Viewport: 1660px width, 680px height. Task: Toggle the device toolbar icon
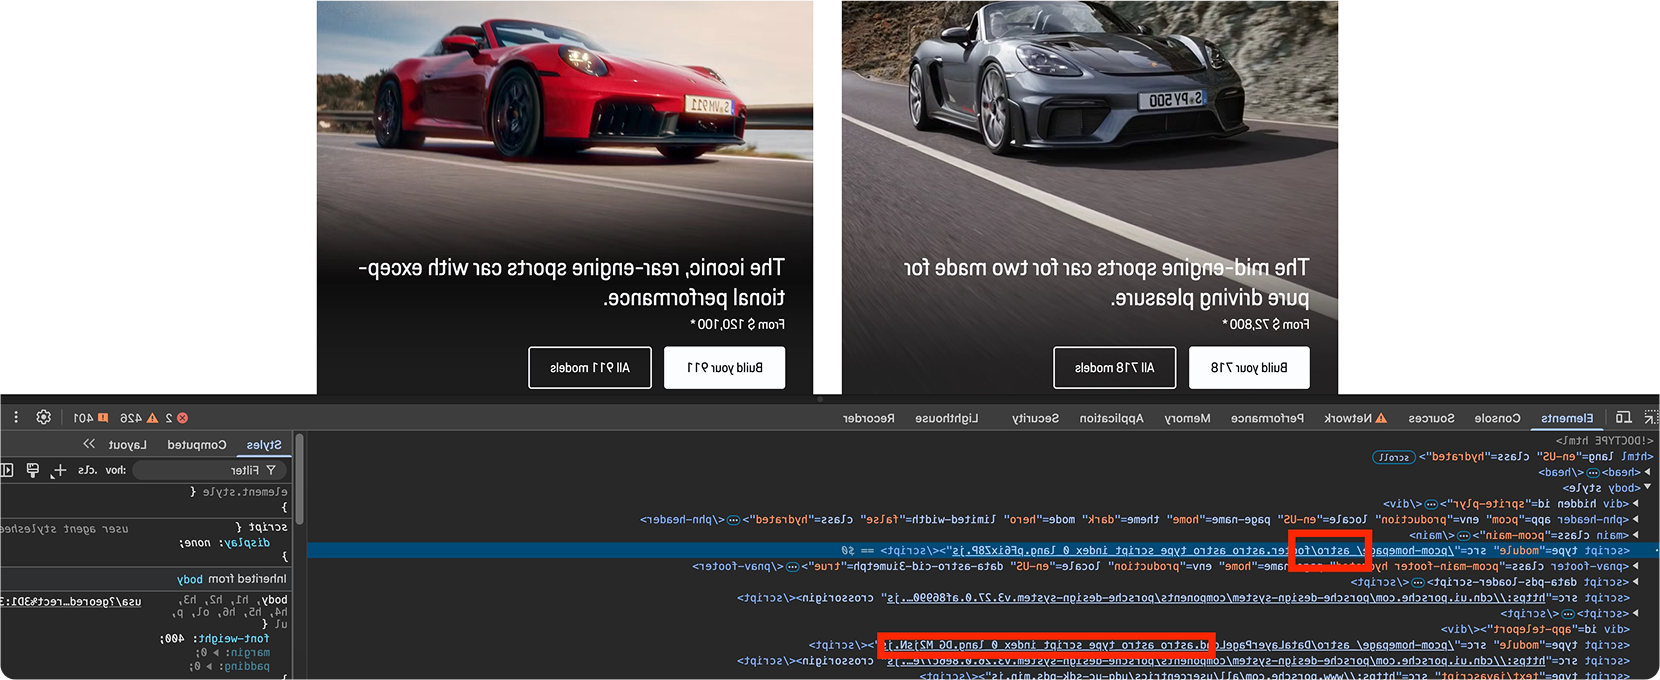coord(1624,418)
